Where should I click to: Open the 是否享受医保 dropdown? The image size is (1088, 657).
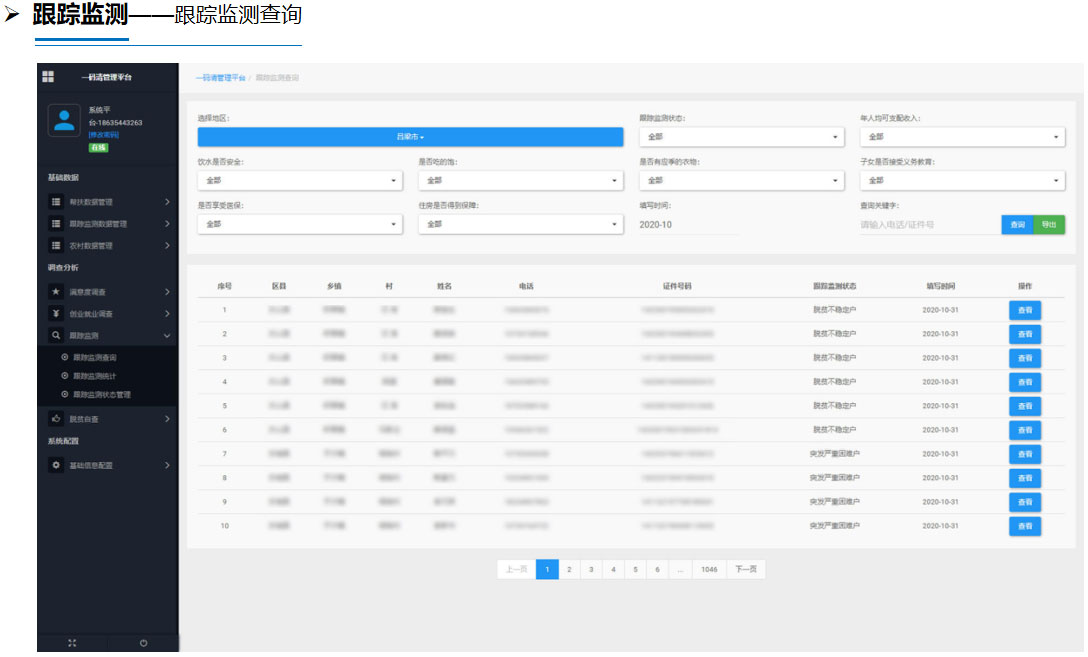pyautogui.click(x=300, y=224)
